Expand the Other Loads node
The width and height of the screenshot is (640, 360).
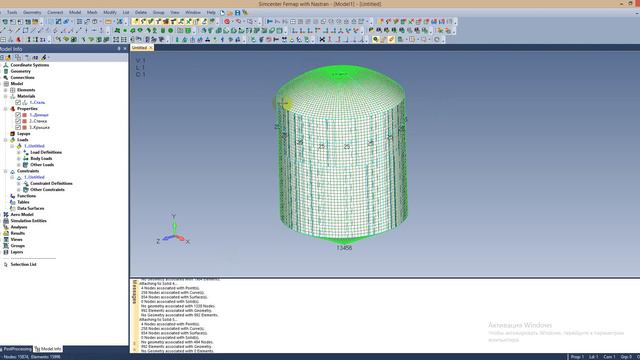point(18,165)
